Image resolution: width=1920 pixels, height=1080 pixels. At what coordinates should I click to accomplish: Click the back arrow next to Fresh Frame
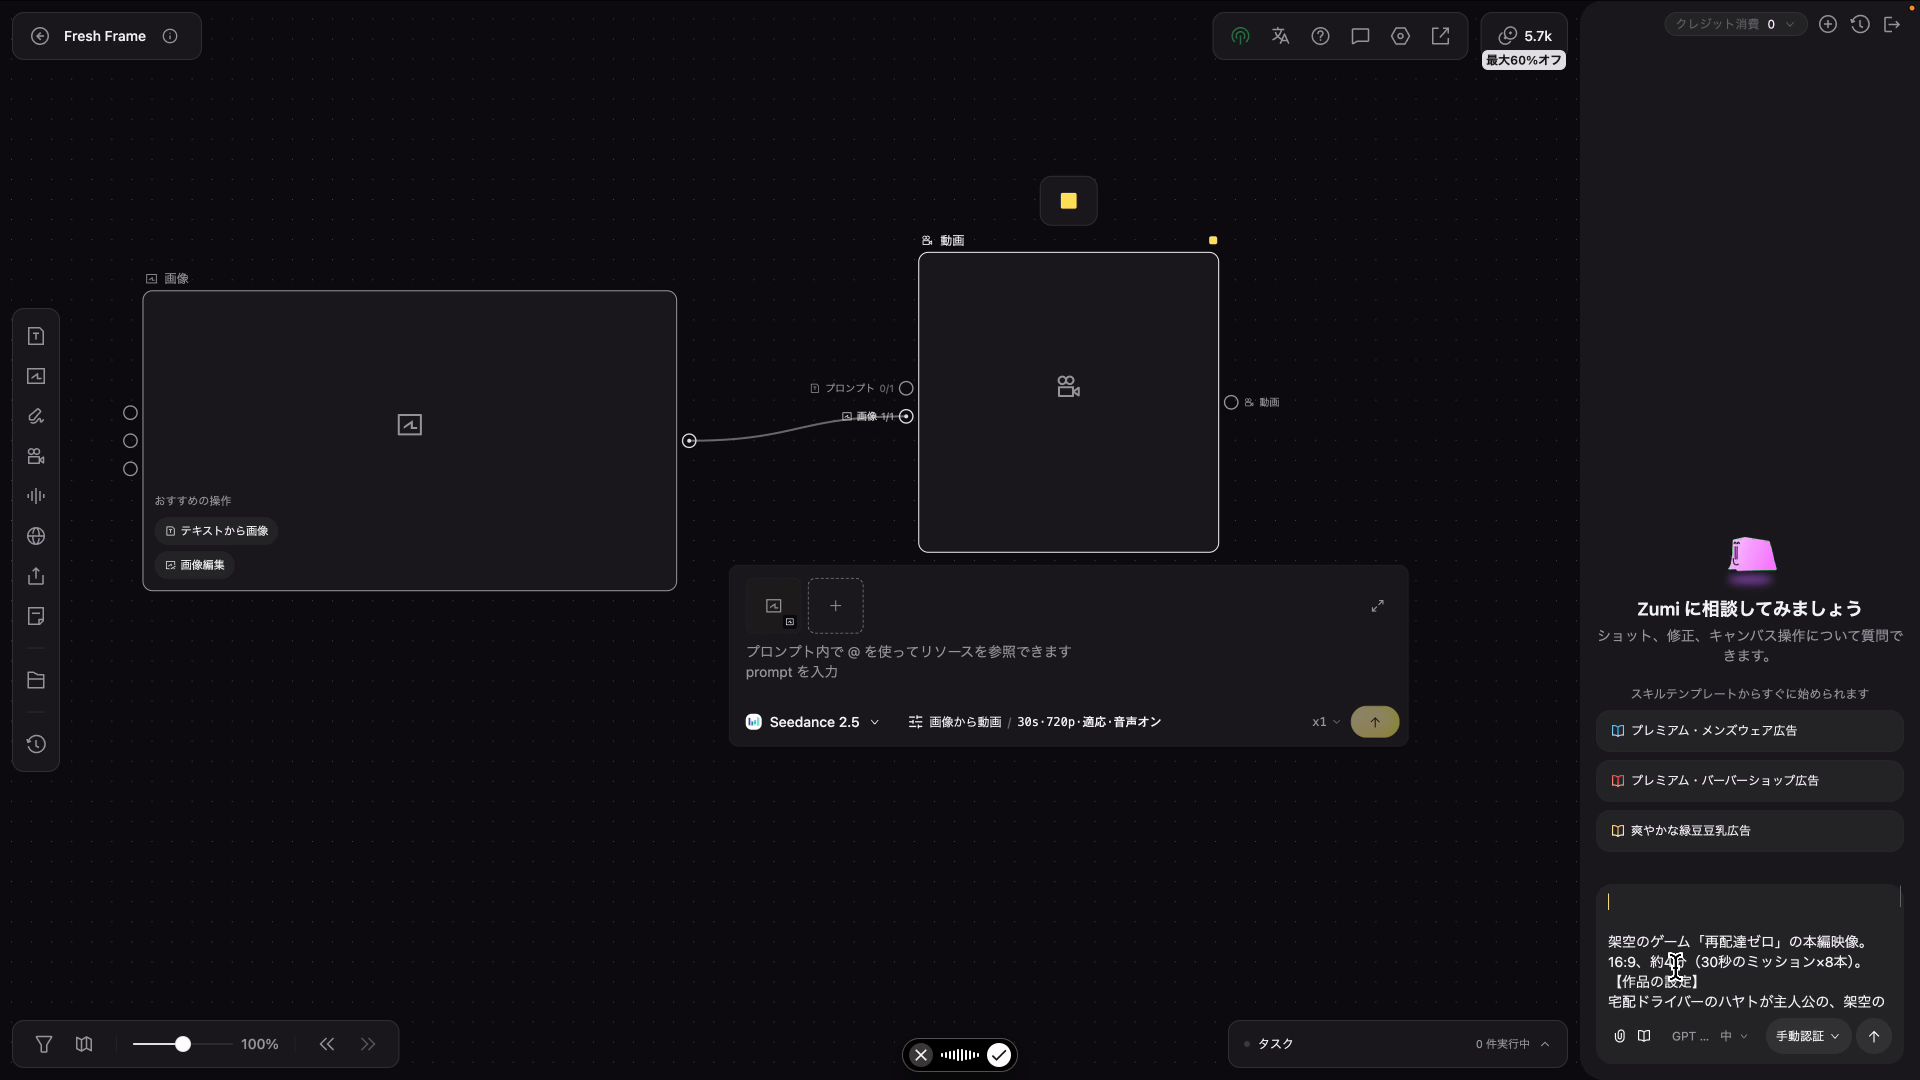[x=40, y=36]
